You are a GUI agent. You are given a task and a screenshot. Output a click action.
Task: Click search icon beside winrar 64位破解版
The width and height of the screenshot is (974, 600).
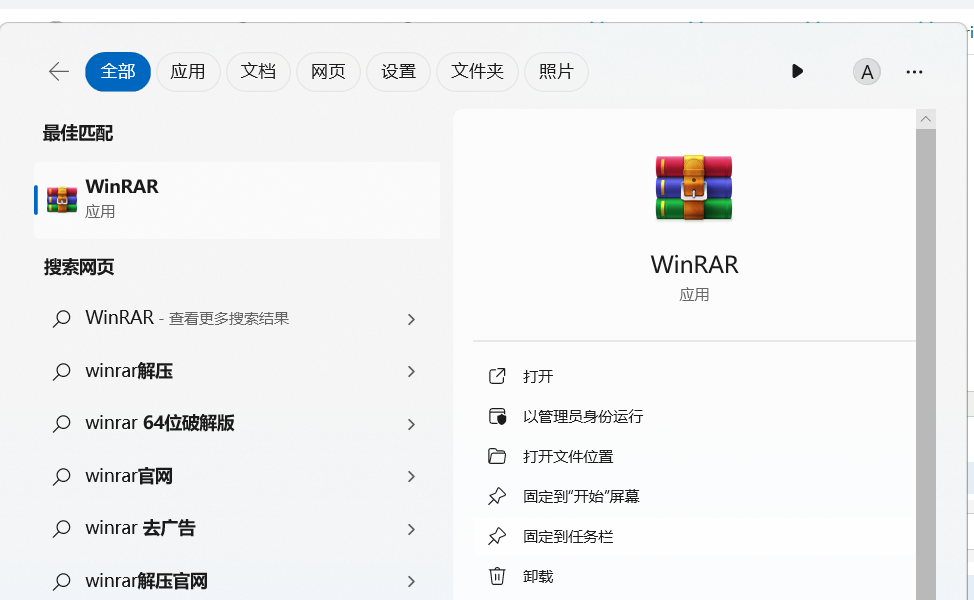click(x=61, y=424)
